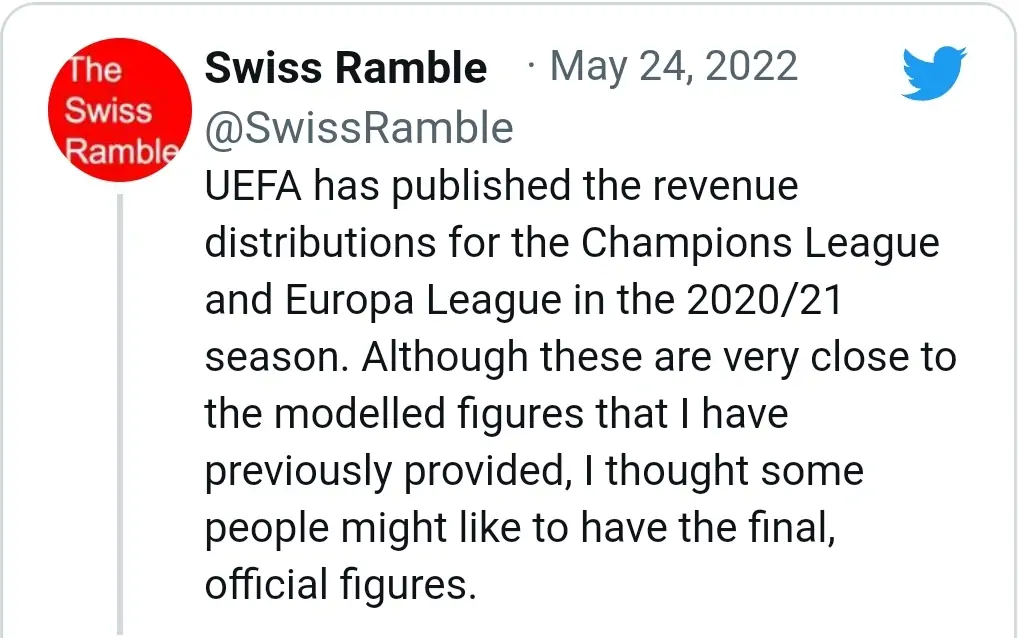
Task: Click the Twitter bird logo
Action: 934,72
